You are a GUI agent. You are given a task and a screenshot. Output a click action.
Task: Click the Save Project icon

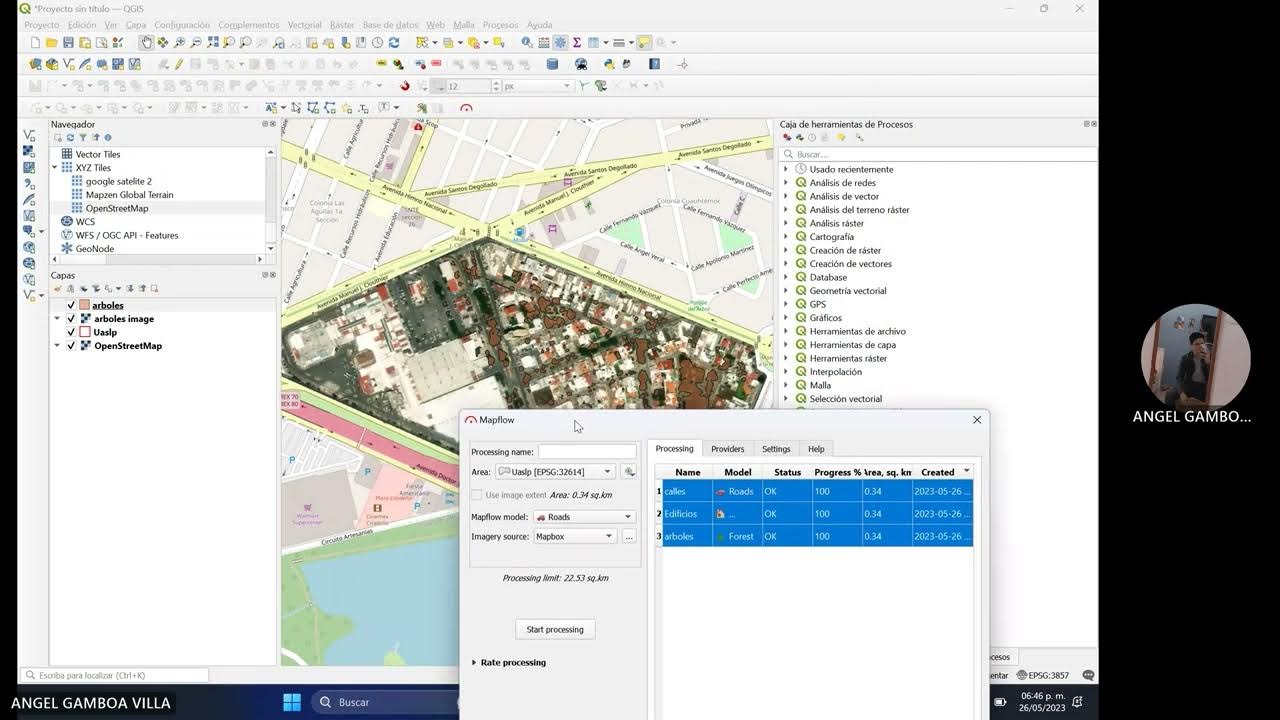pyautogui.click(x=68, y=43)
